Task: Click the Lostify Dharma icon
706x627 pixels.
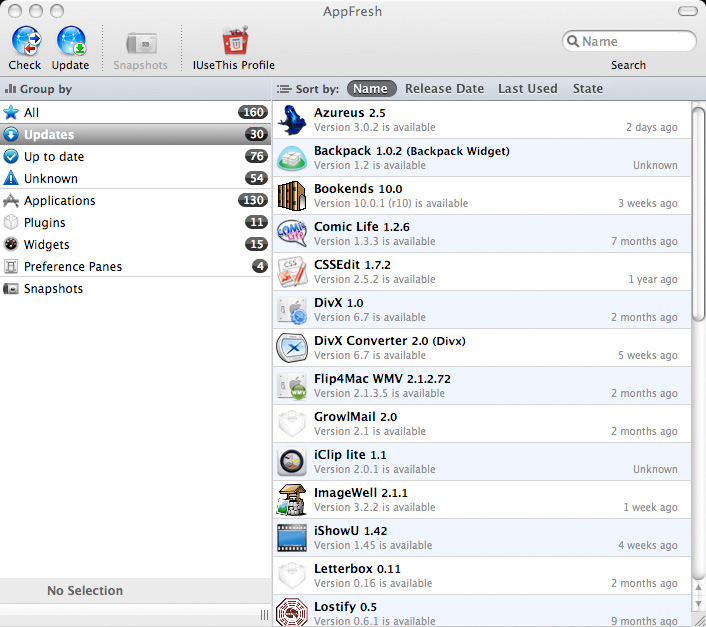Action: click(292, 612)
